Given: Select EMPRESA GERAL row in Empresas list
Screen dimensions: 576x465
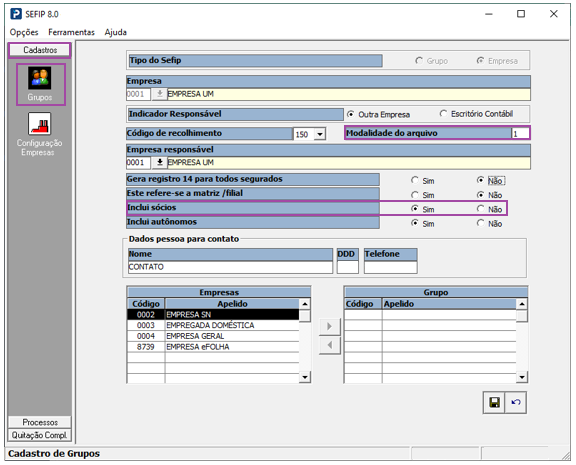Looking at the screenshot, I should pyautogui.click(x=213, y=336).
